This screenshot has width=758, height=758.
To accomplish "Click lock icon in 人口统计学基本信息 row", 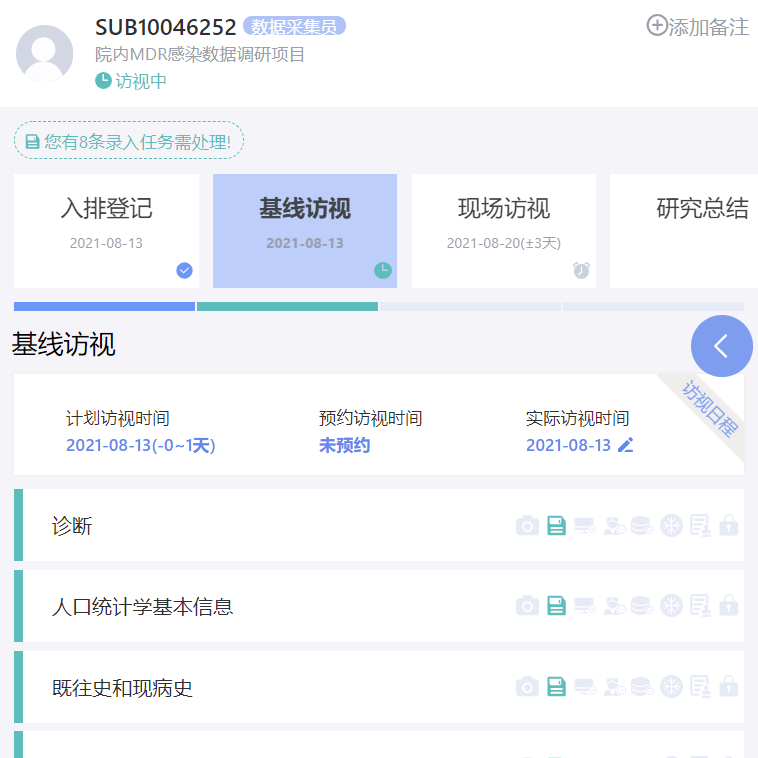I will (x=729, y=606).
